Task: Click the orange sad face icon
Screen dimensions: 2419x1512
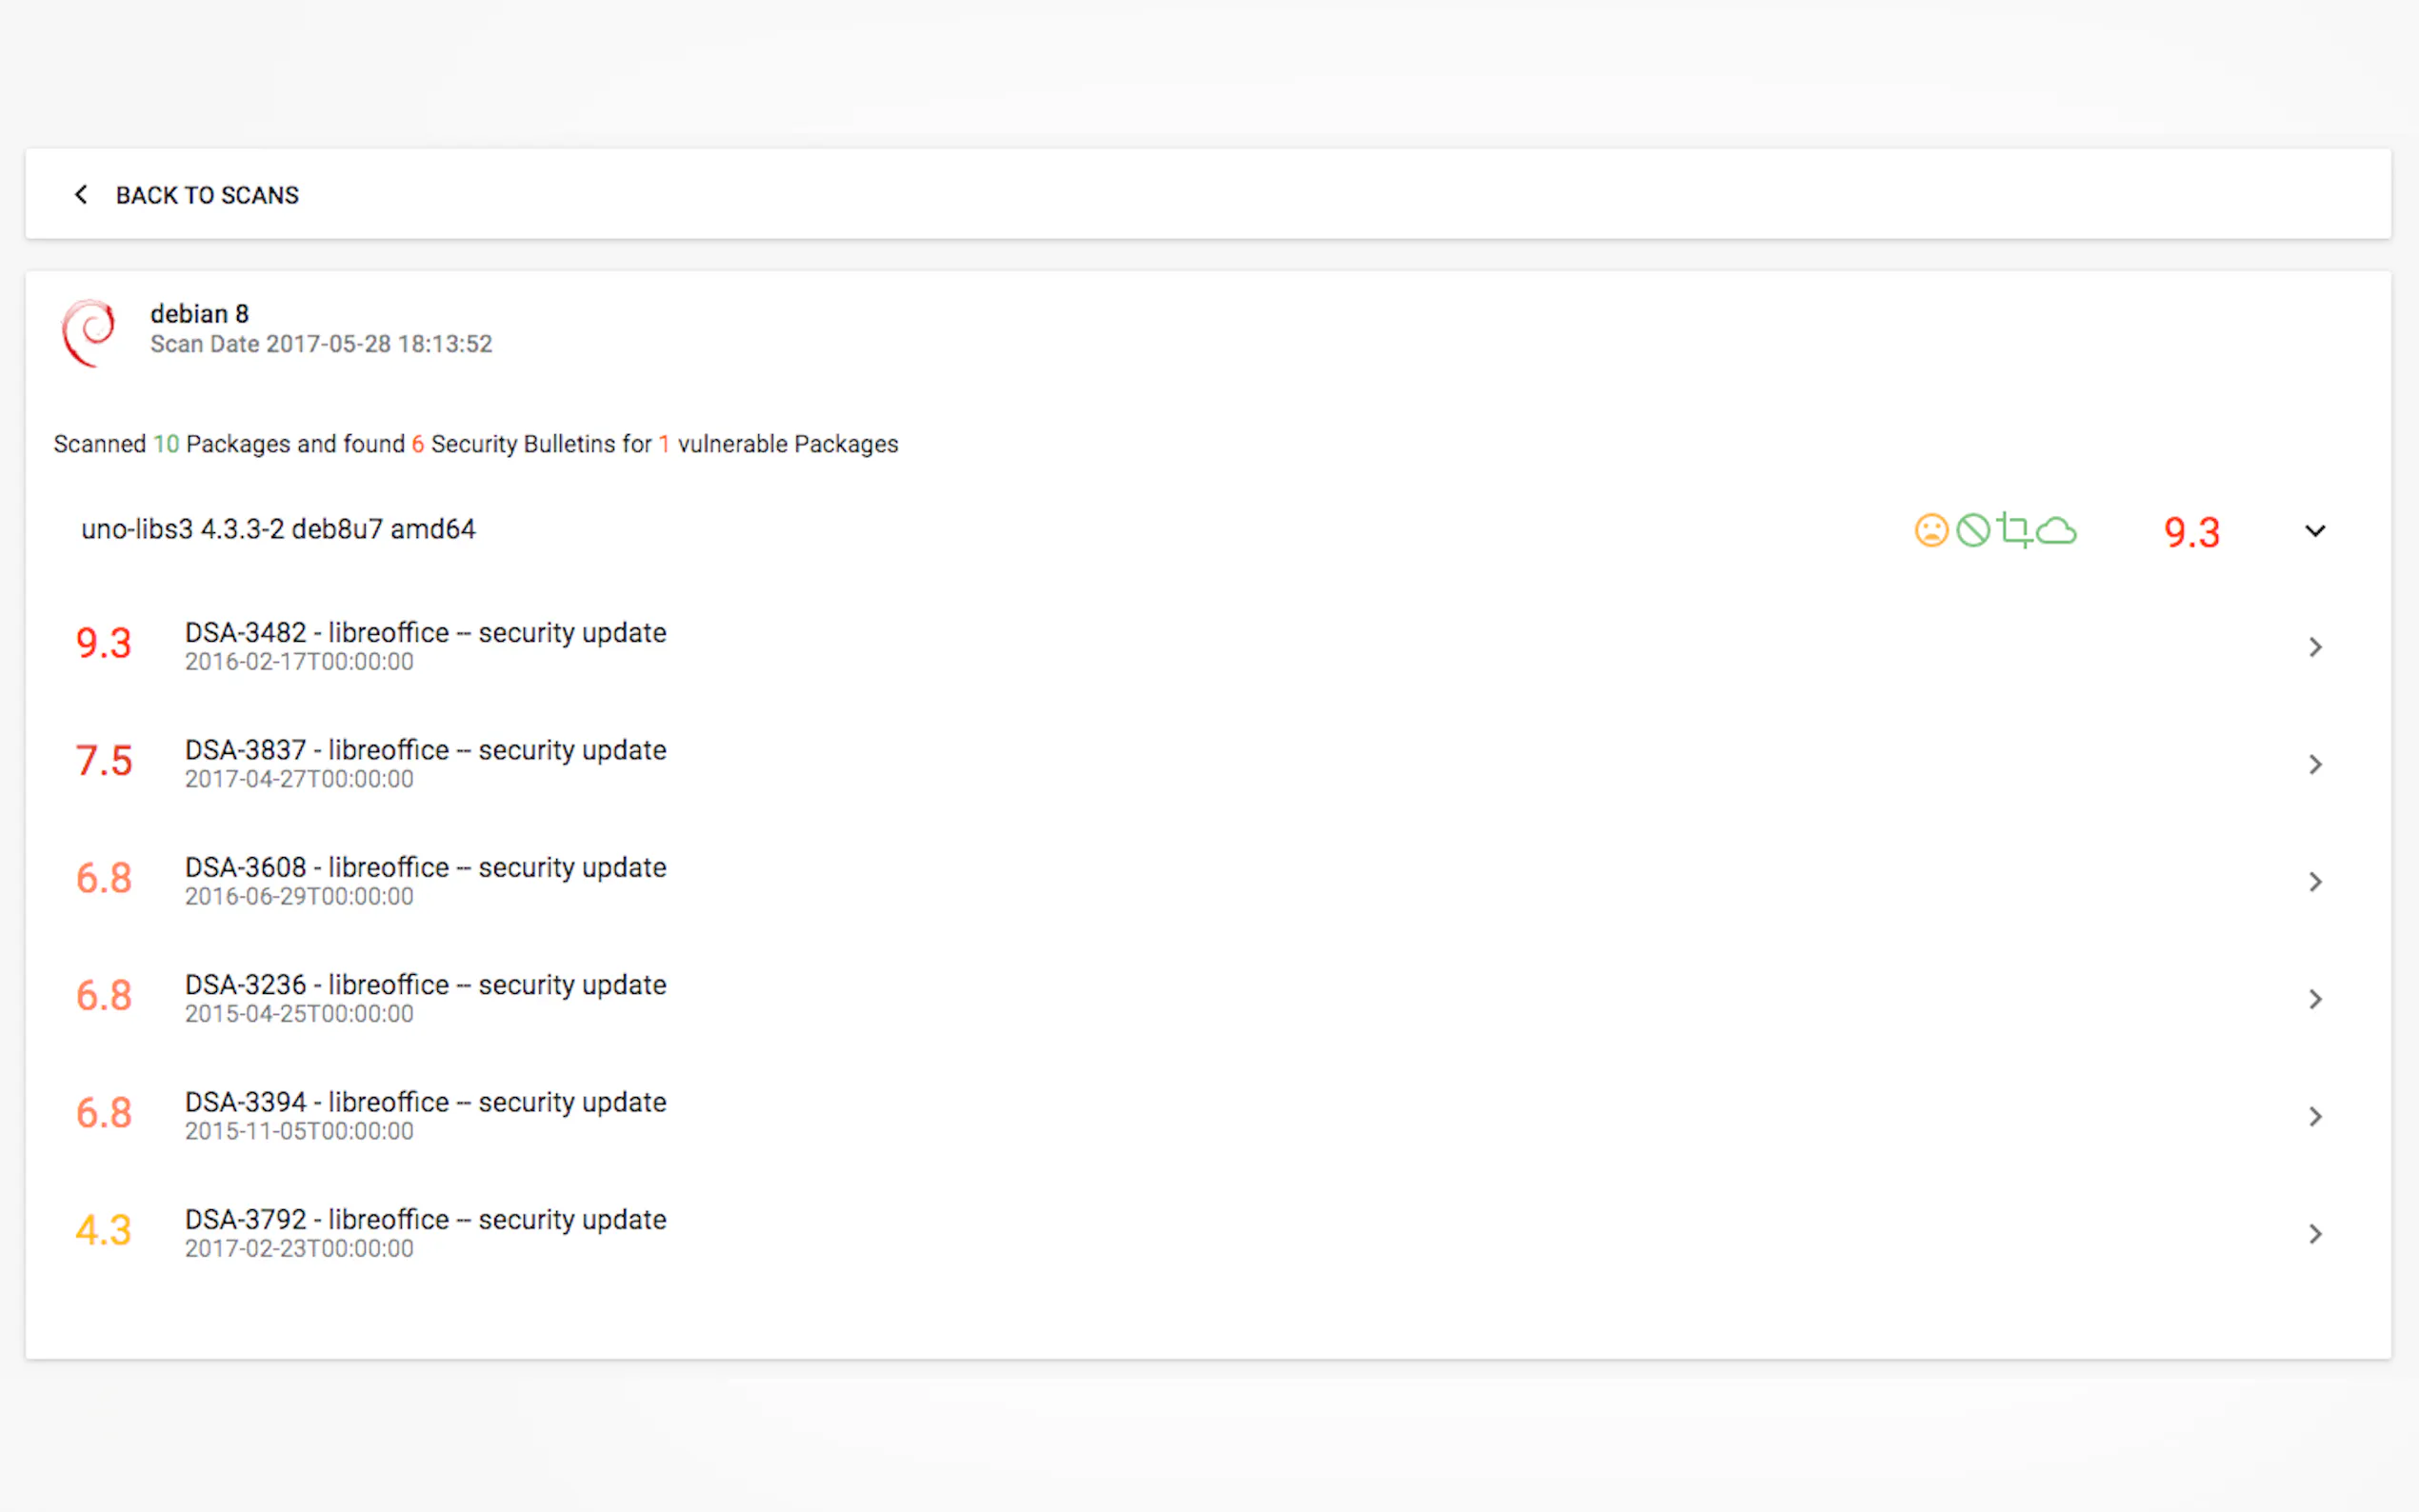Action: (1931, 530)
